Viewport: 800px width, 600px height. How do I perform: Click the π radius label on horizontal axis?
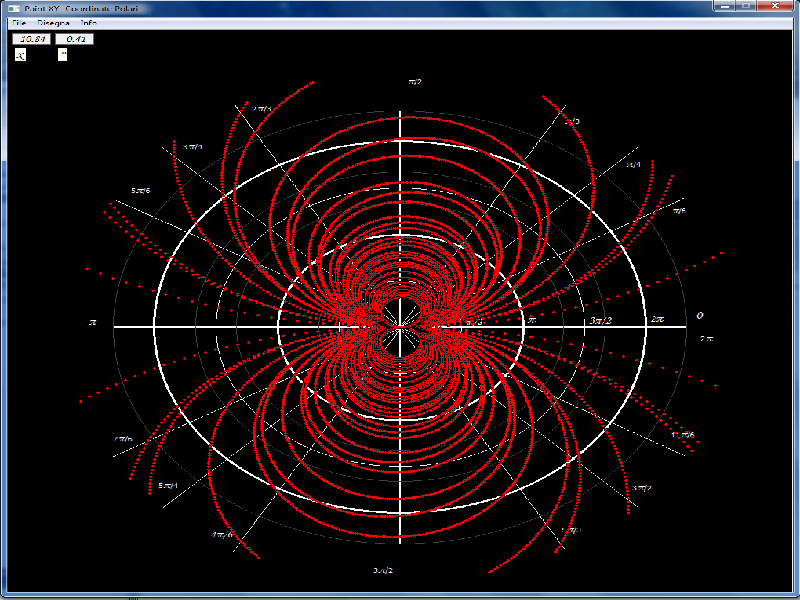click(x=532, y=319)
